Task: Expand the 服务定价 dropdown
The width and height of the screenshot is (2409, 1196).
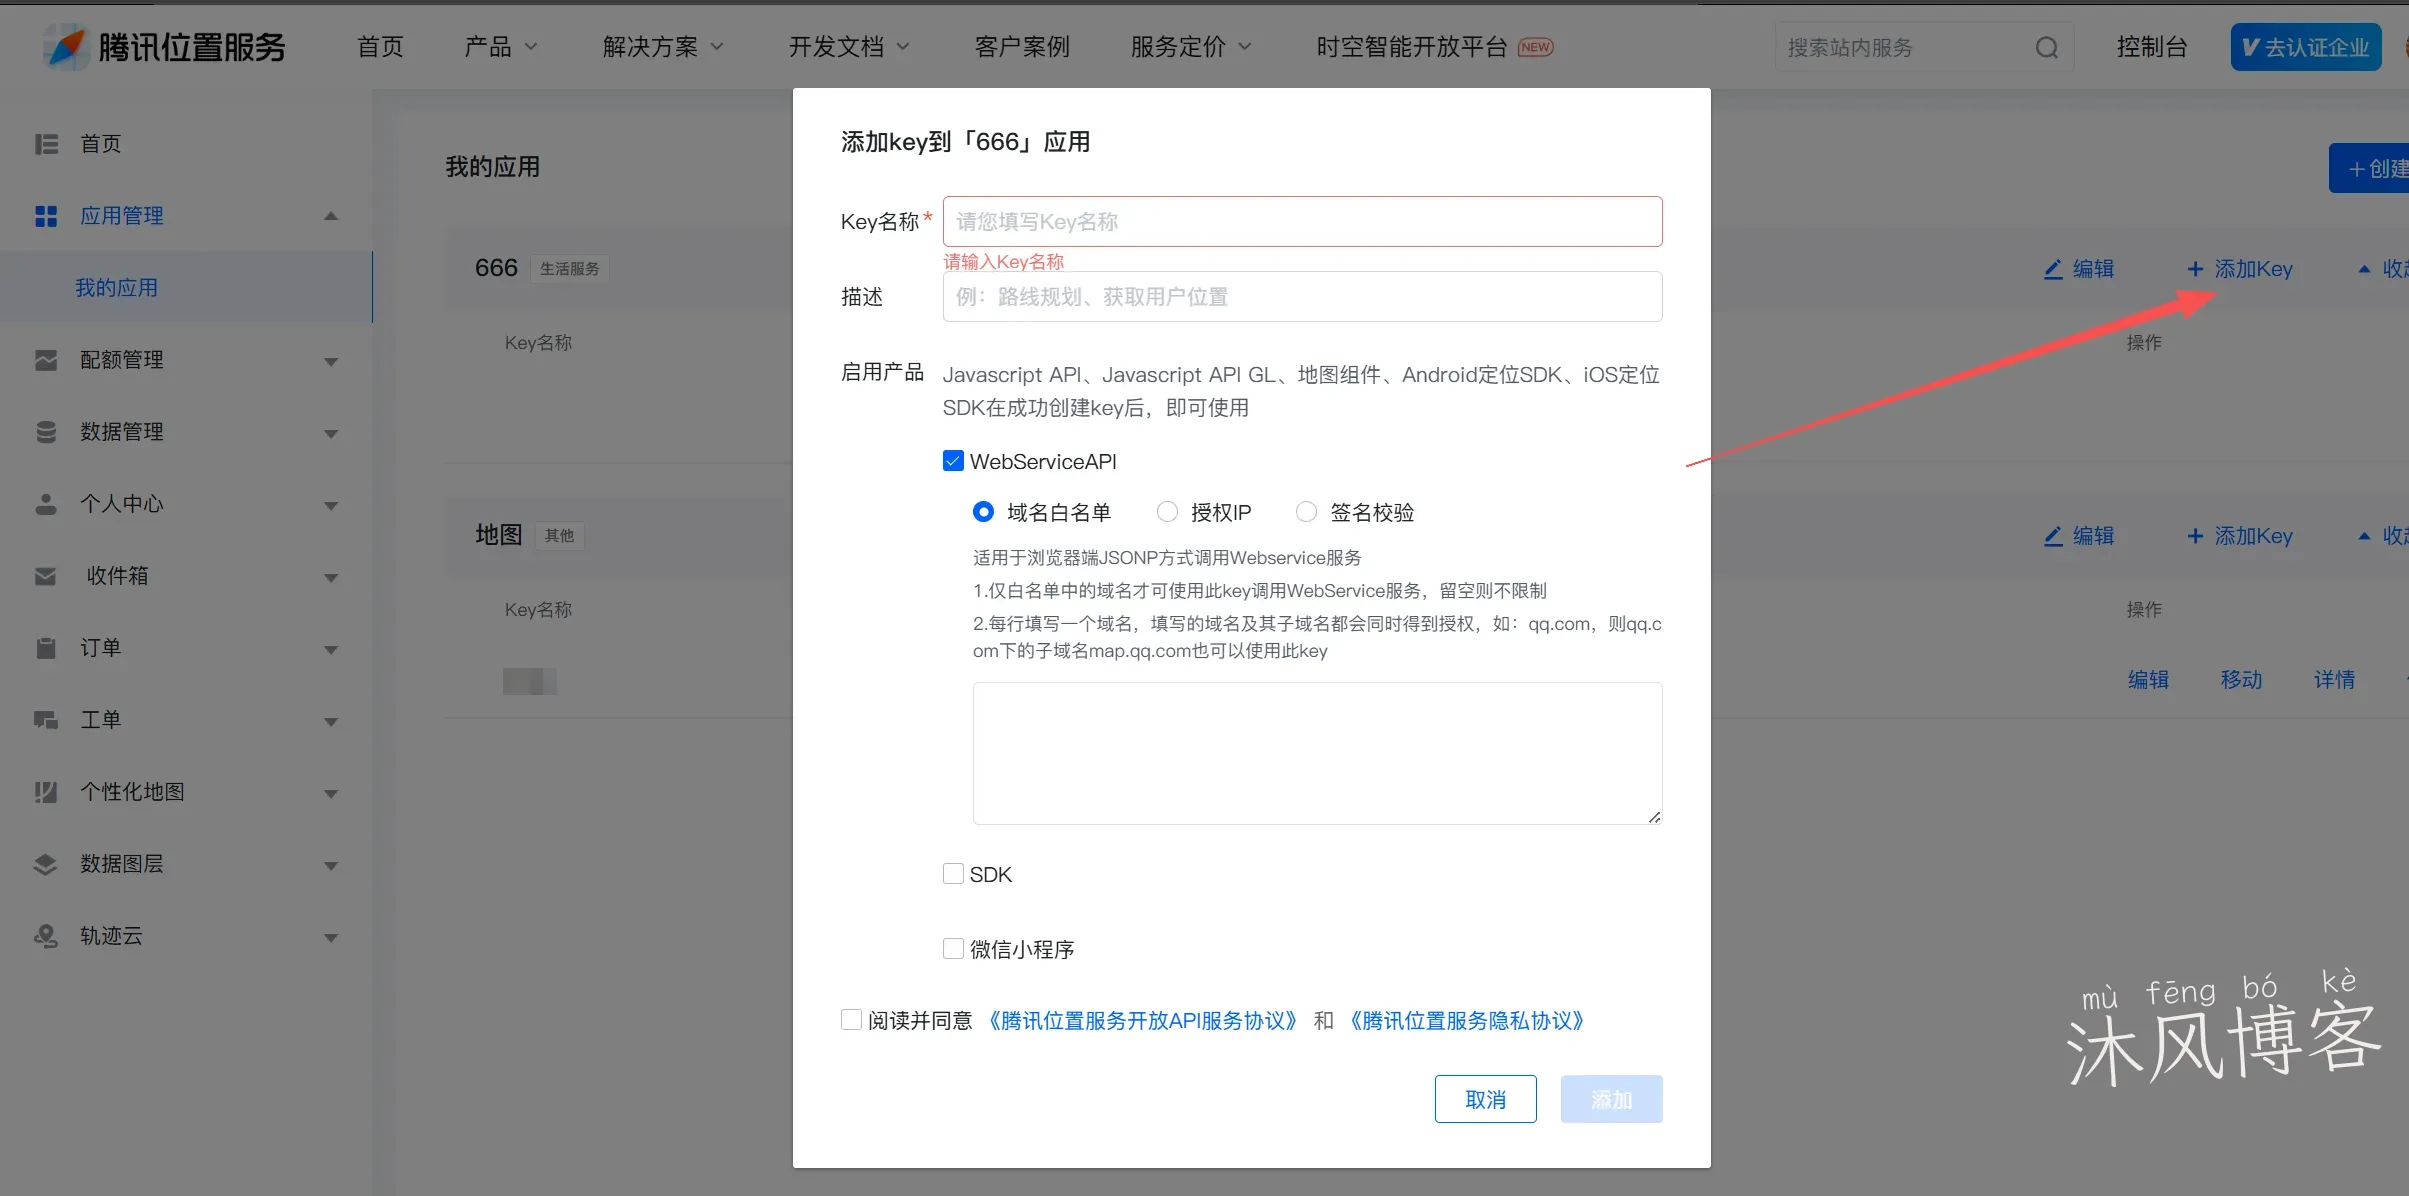Action: [1188, 46]
